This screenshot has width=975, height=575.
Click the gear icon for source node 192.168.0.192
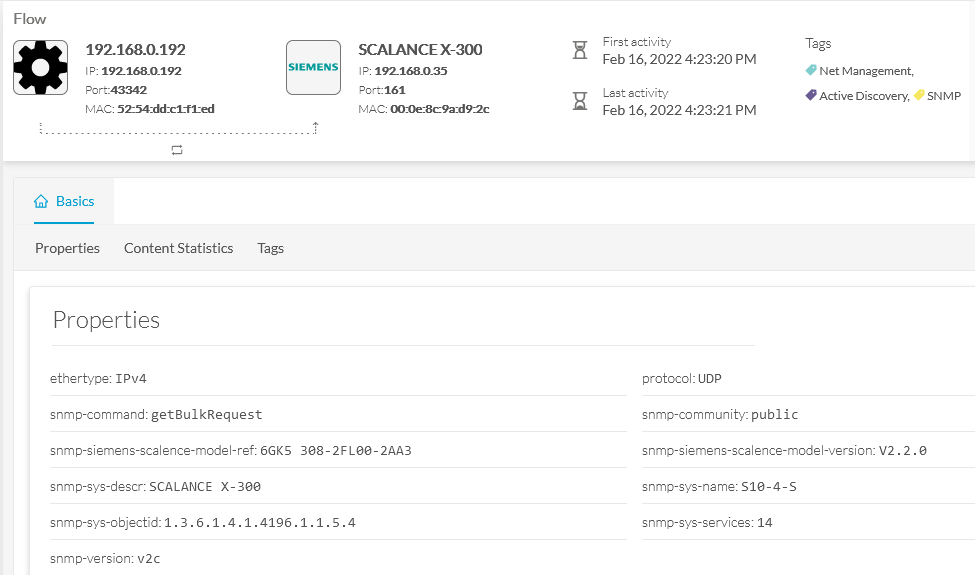coord(40,68)
